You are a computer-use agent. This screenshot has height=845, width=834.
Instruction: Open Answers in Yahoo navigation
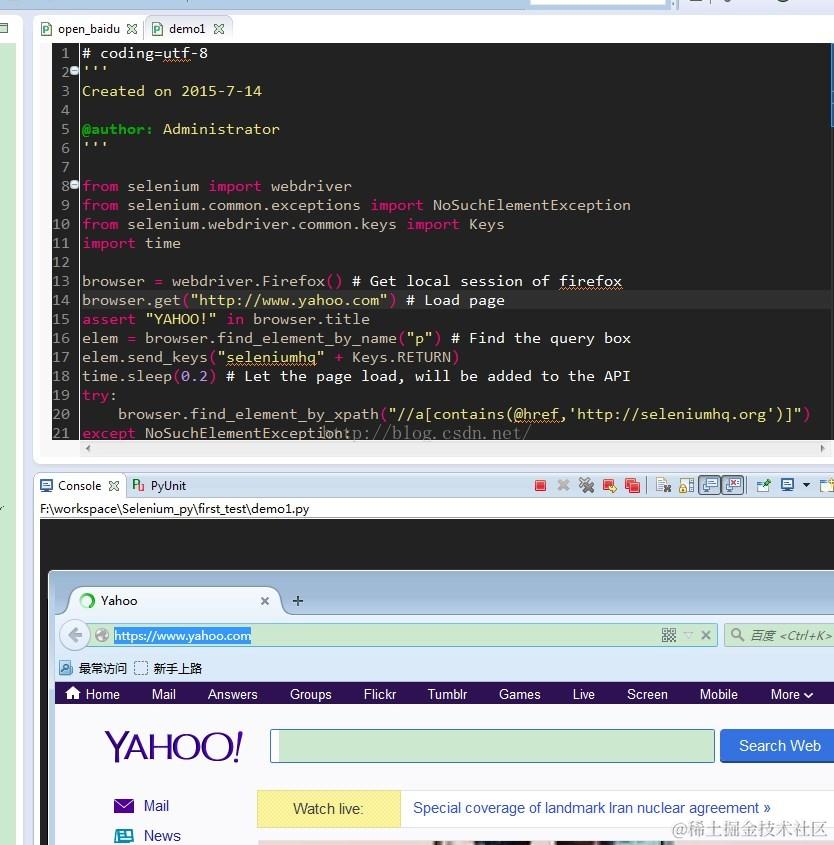(233, 694)
